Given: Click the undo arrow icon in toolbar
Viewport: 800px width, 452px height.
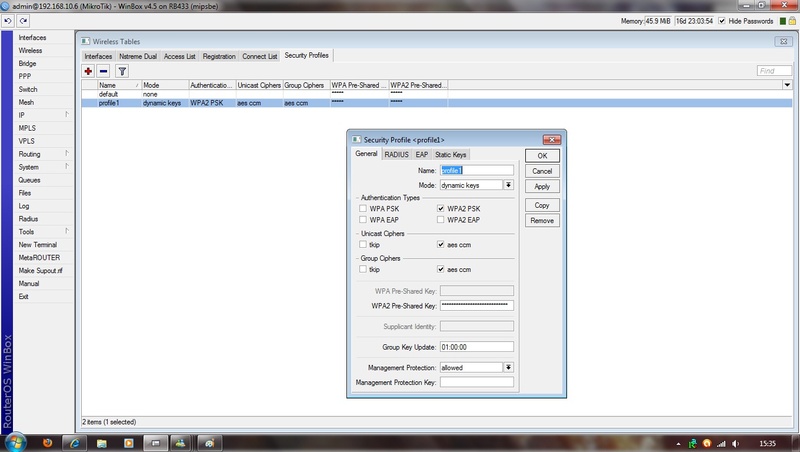Looking at the screenshot, I should point(8,21).
